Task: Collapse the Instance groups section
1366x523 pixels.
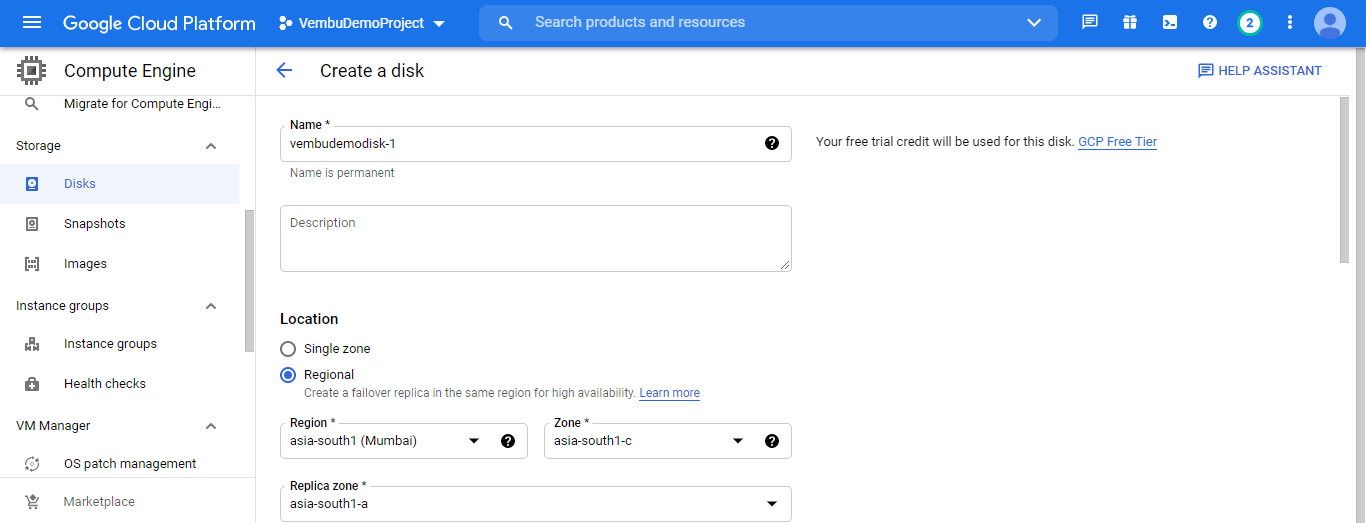Action: pyautogui.click(x=211, y=306)
